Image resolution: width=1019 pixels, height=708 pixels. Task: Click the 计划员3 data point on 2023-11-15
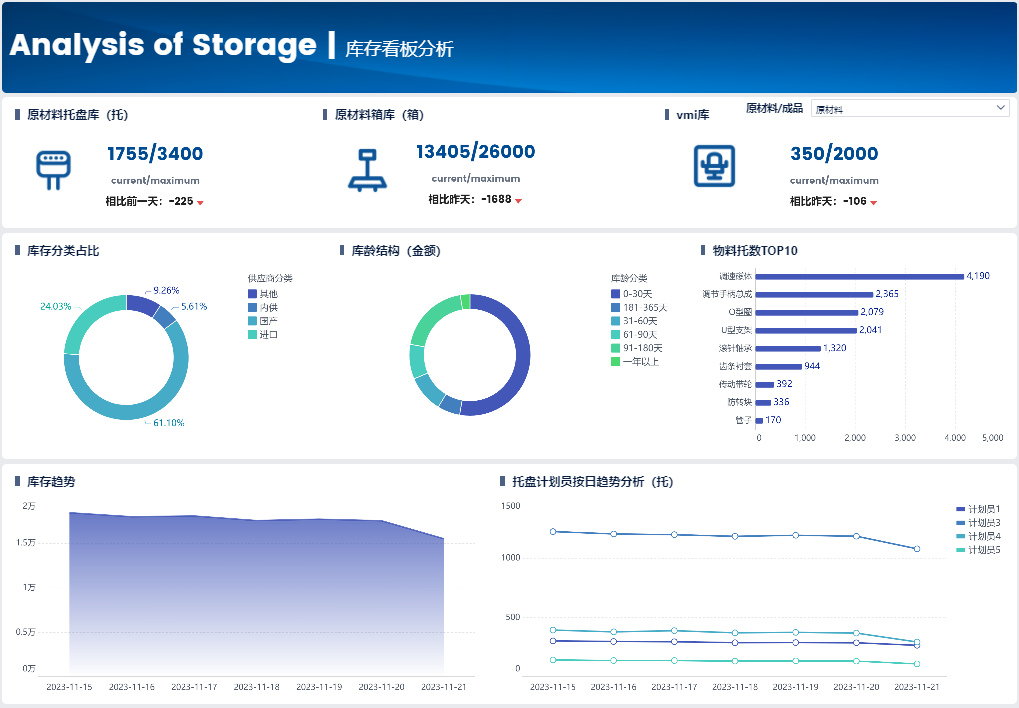(x=553, y=532)
